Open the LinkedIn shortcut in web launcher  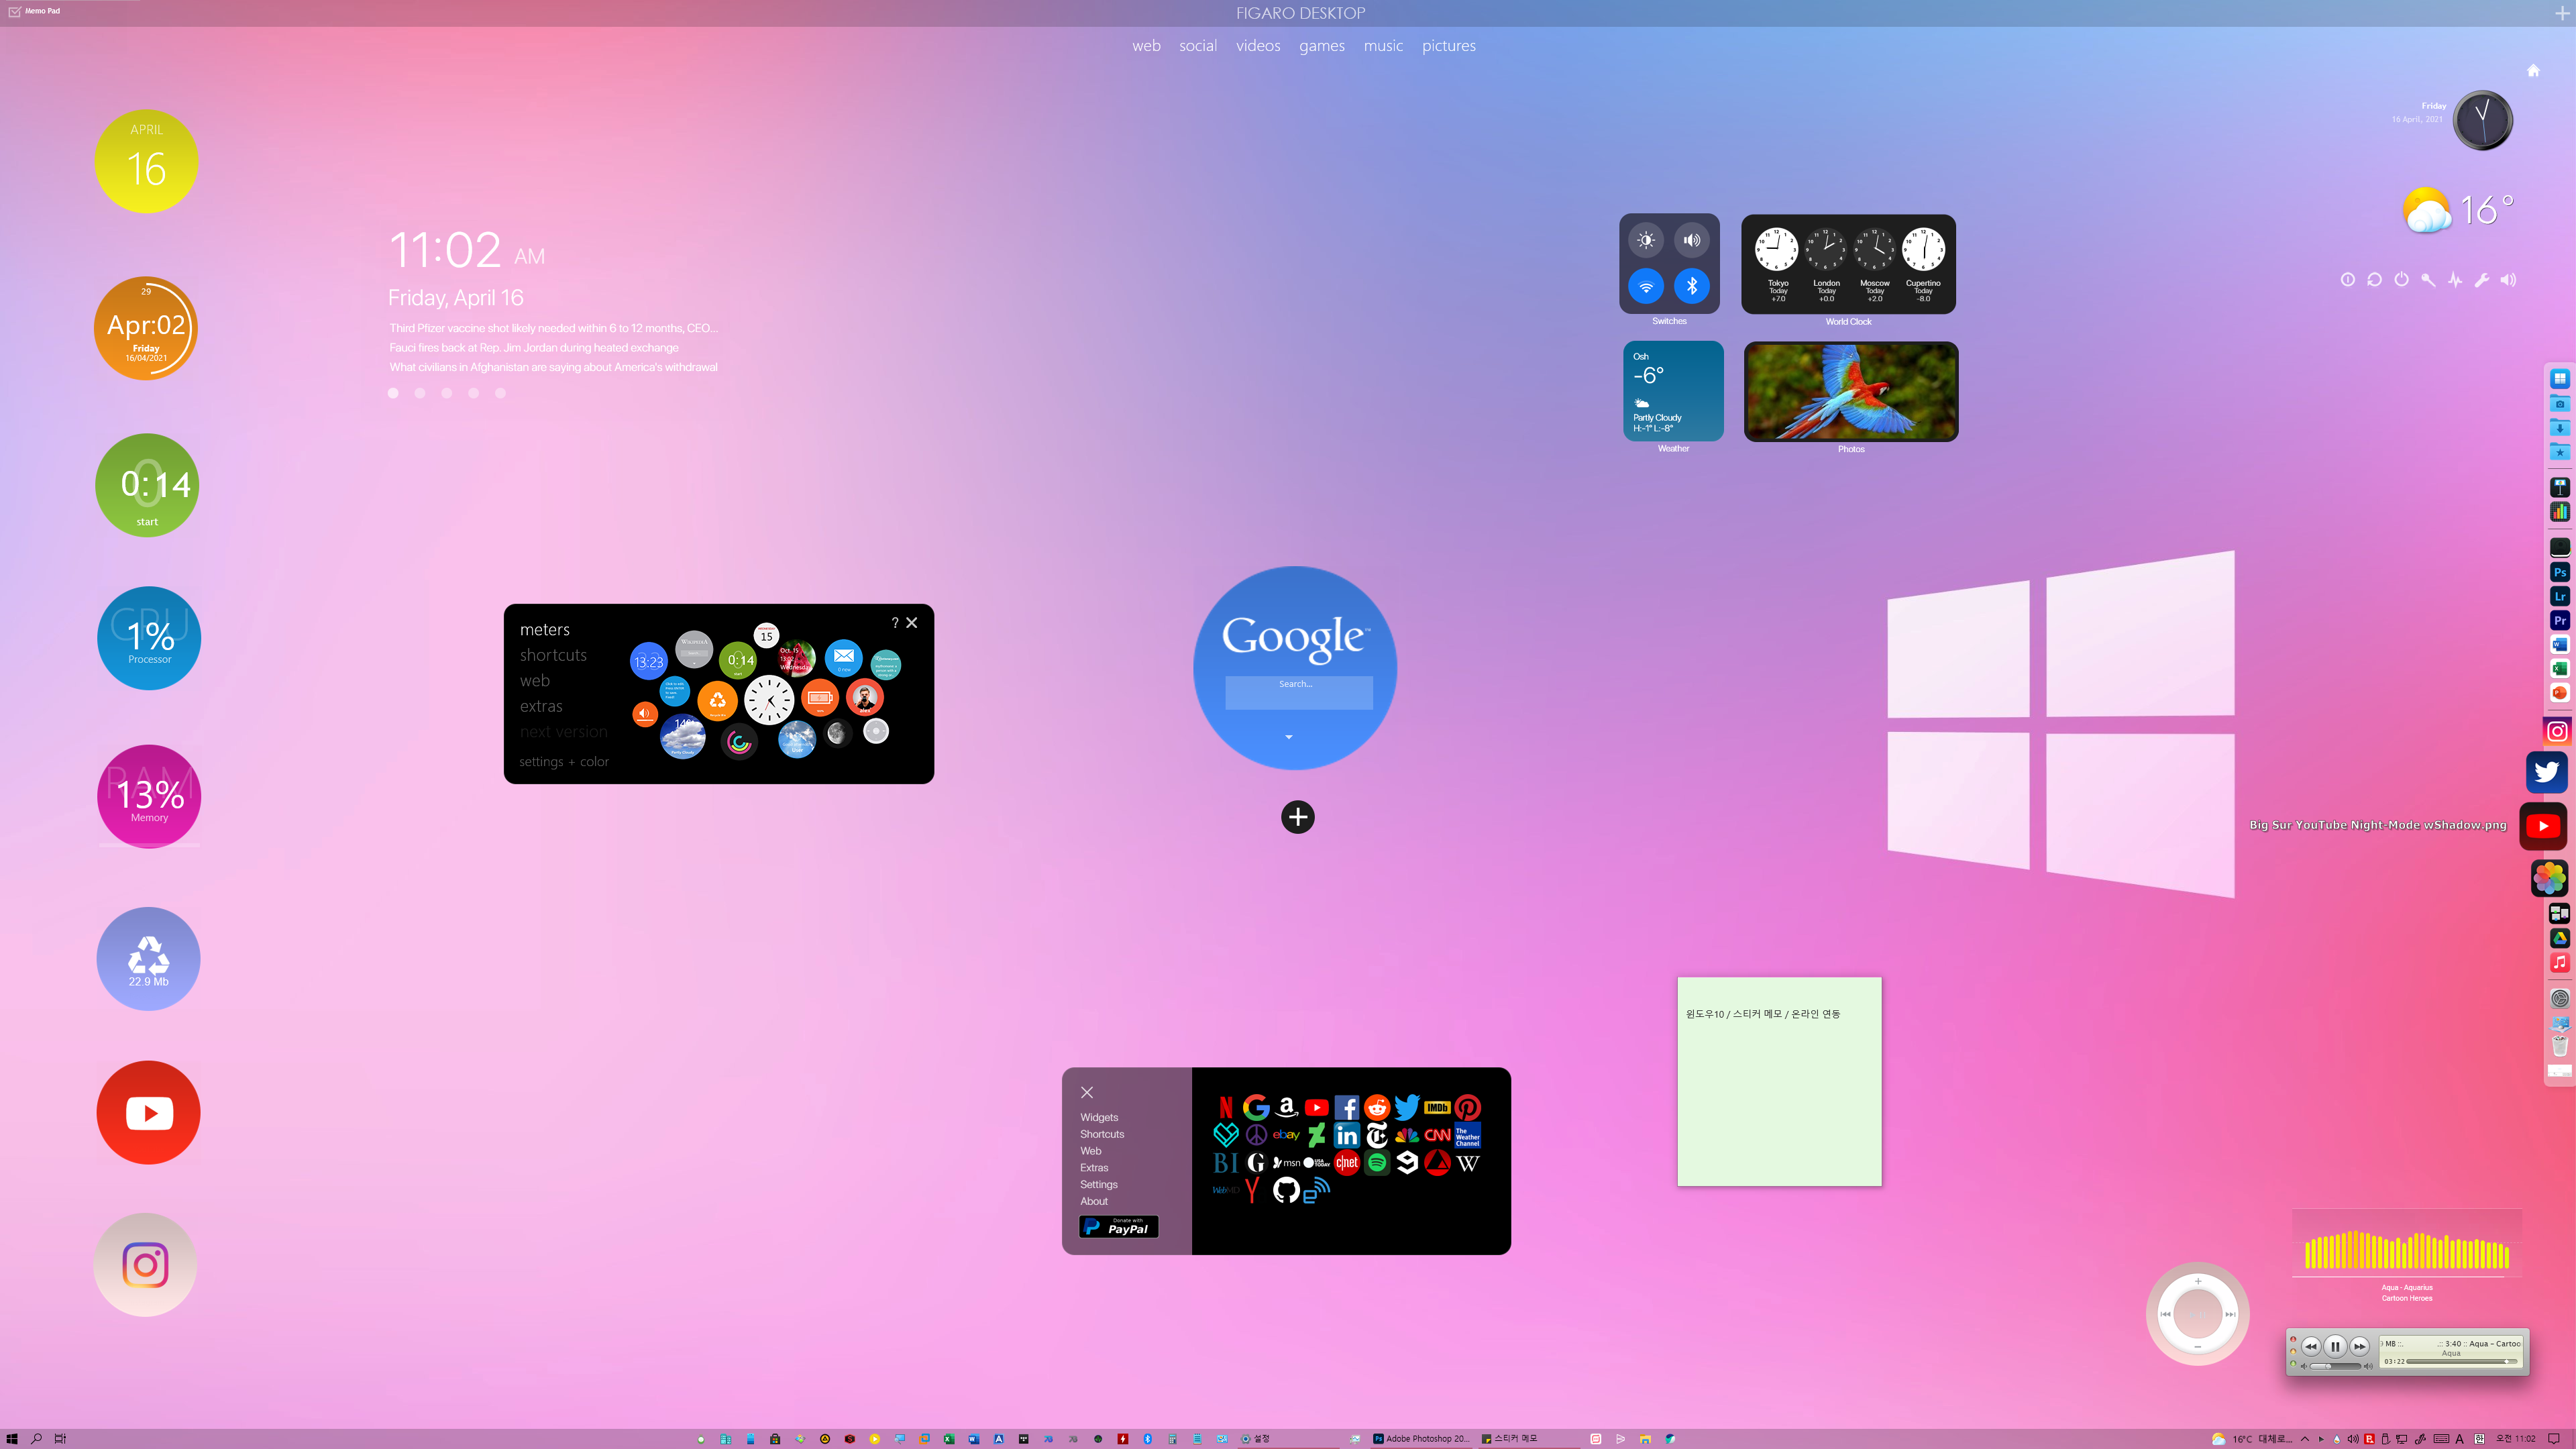(x=1347, y=1135)
